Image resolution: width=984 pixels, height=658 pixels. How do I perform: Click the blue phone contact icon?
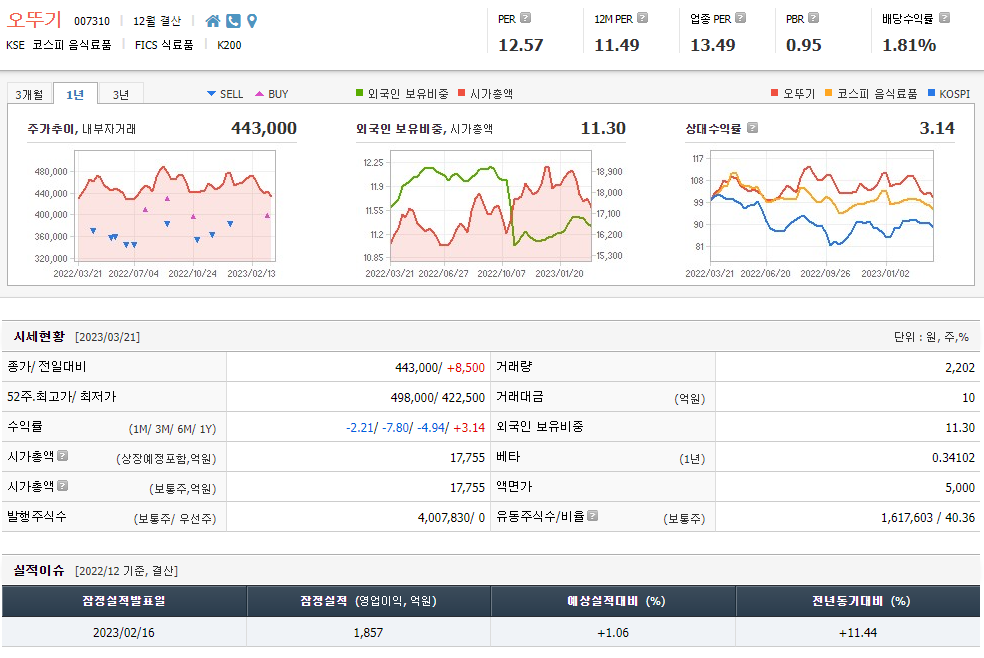pyautogui.click(x=233, y=21)
